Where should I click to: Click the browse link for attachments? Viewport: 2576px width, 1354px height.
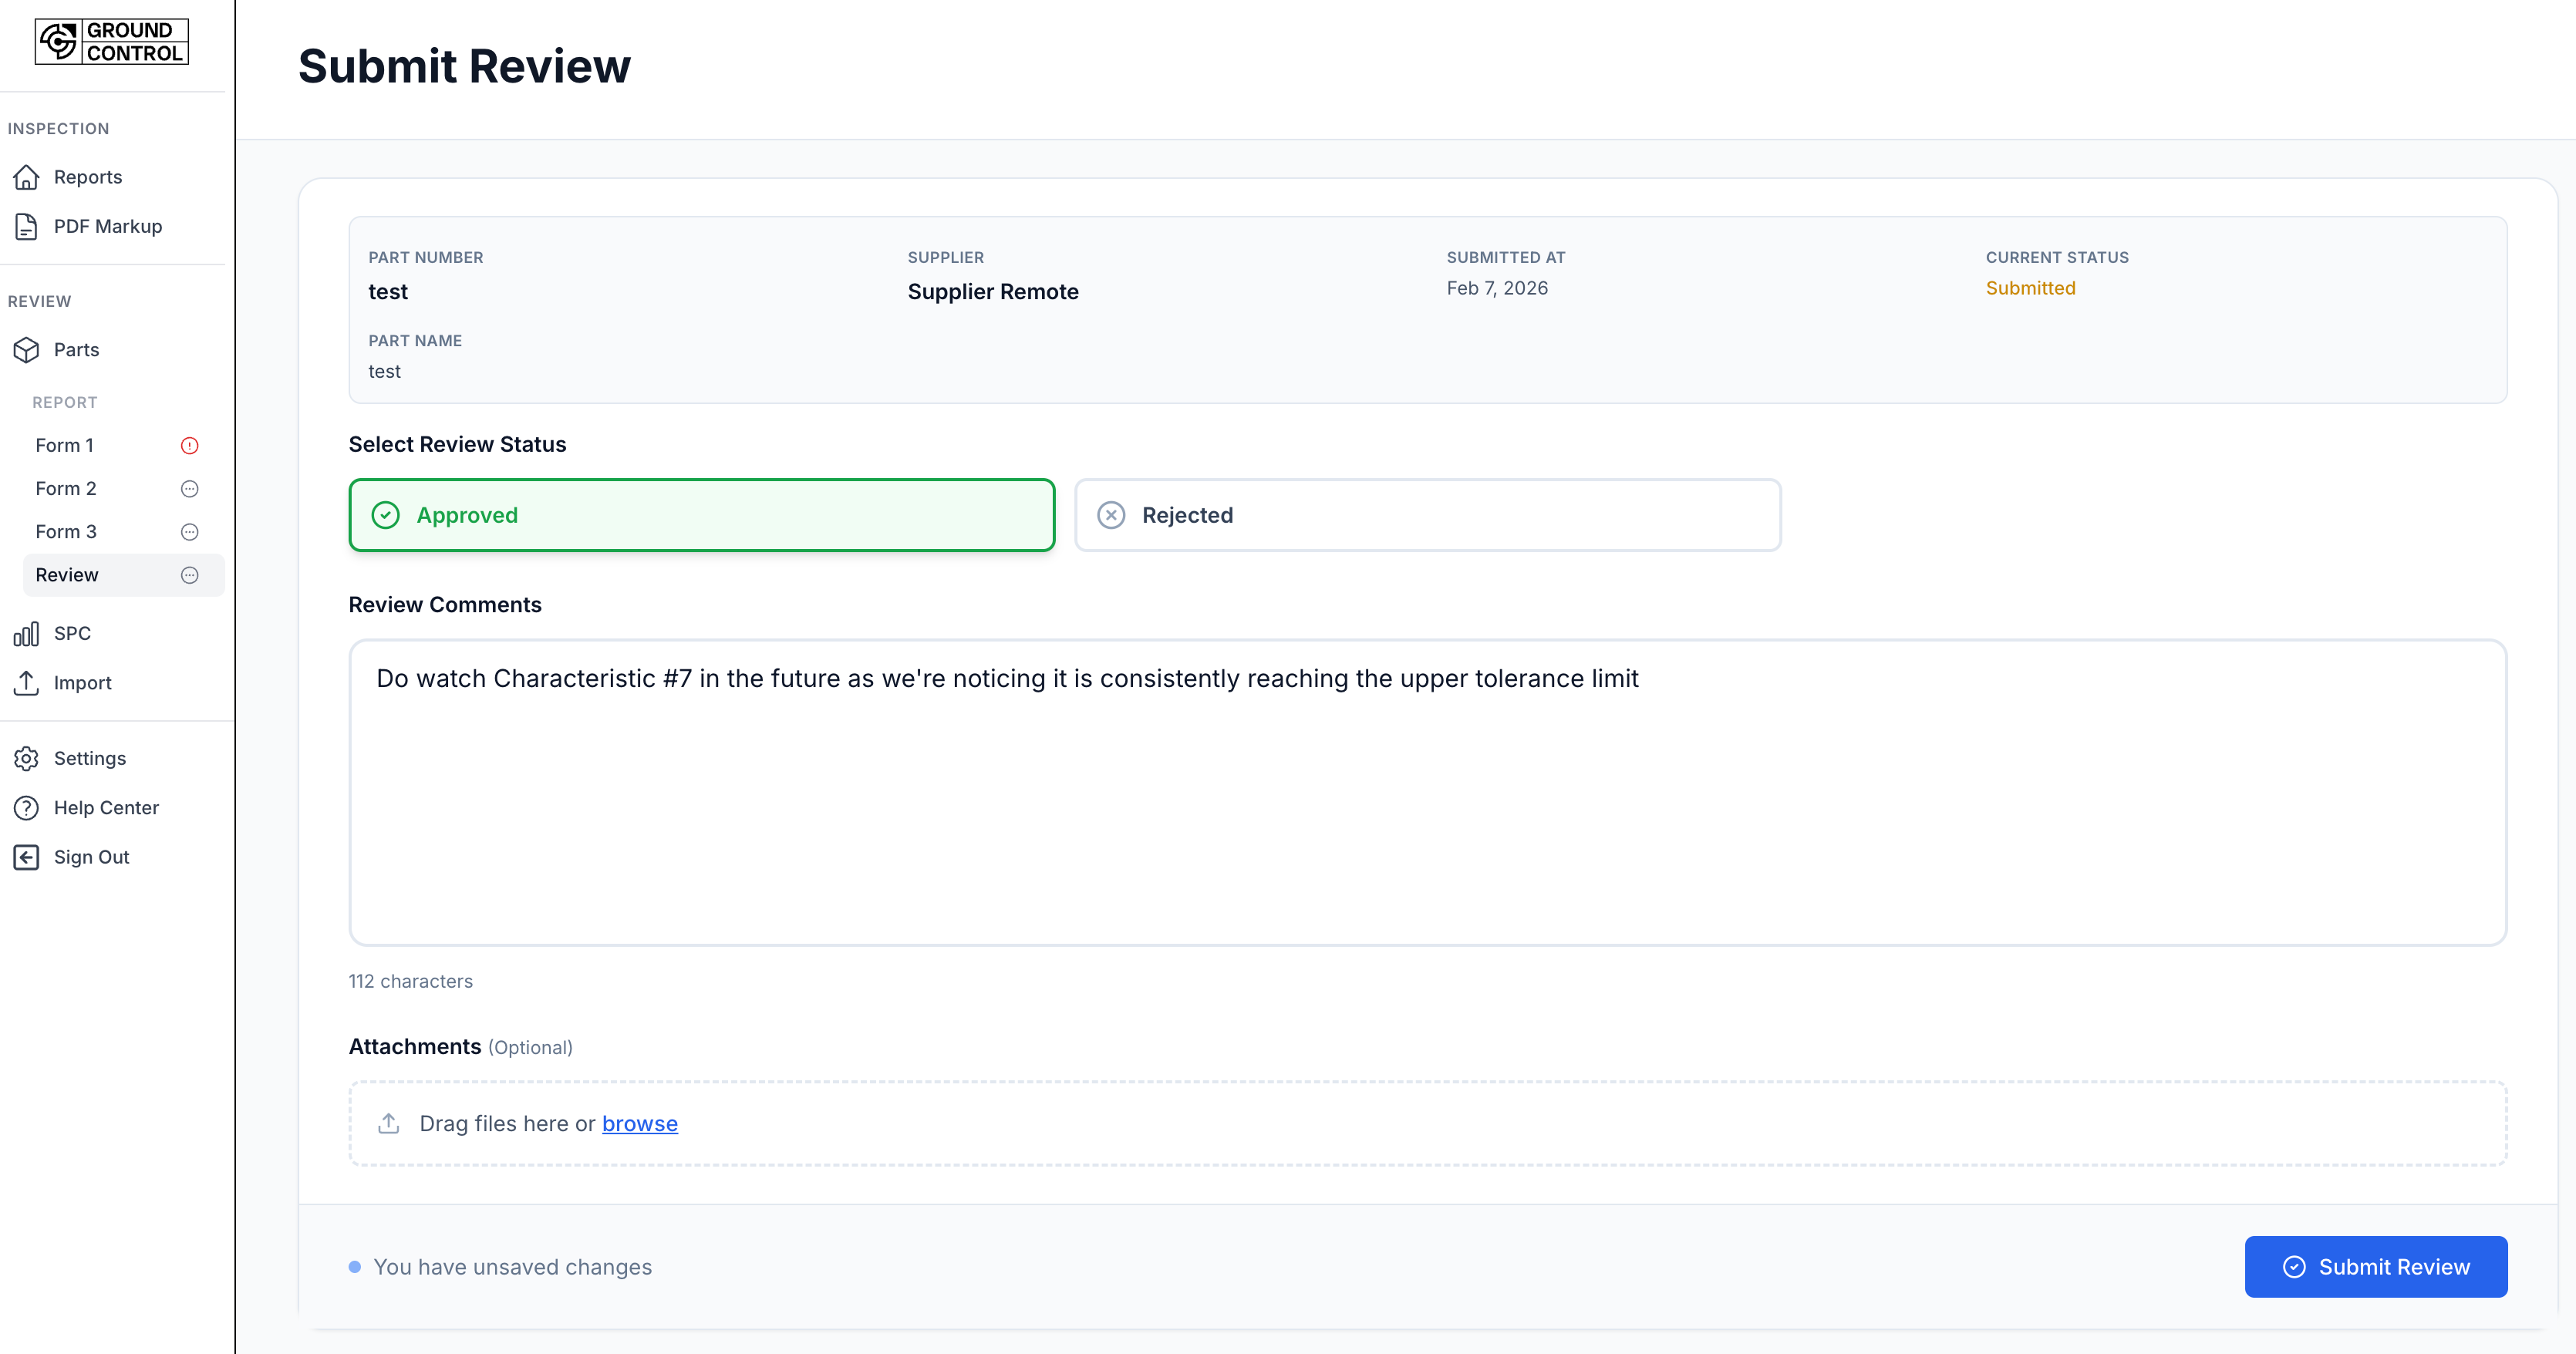coord(639,1123)
